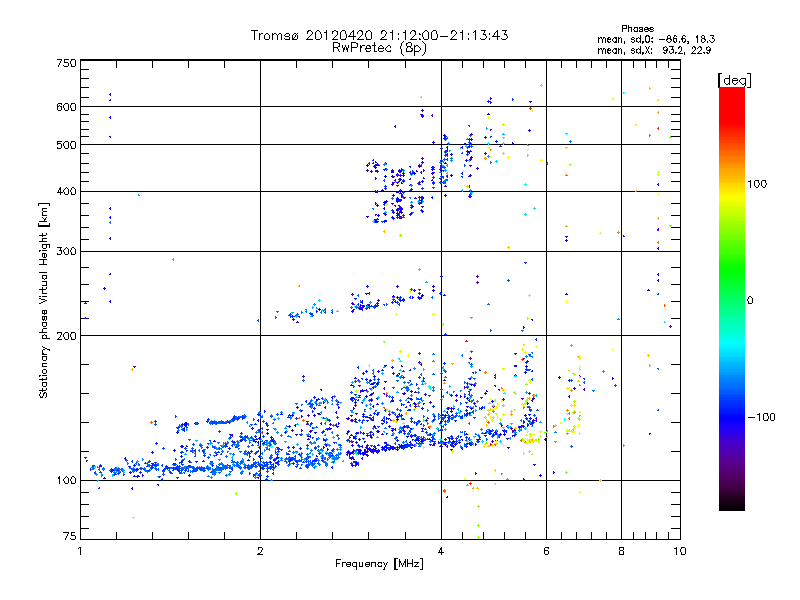Click the y-axis tick label '75'

click(x=70, y=536)
